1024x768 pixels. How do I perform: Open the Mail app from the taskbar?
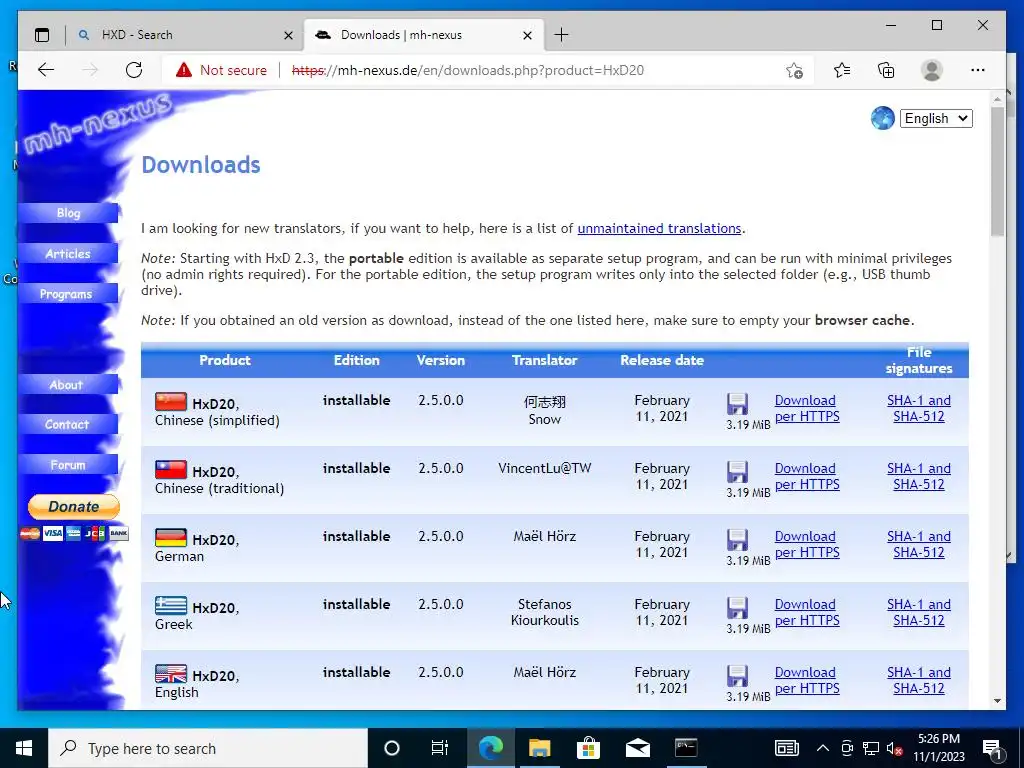click(637, 748)
